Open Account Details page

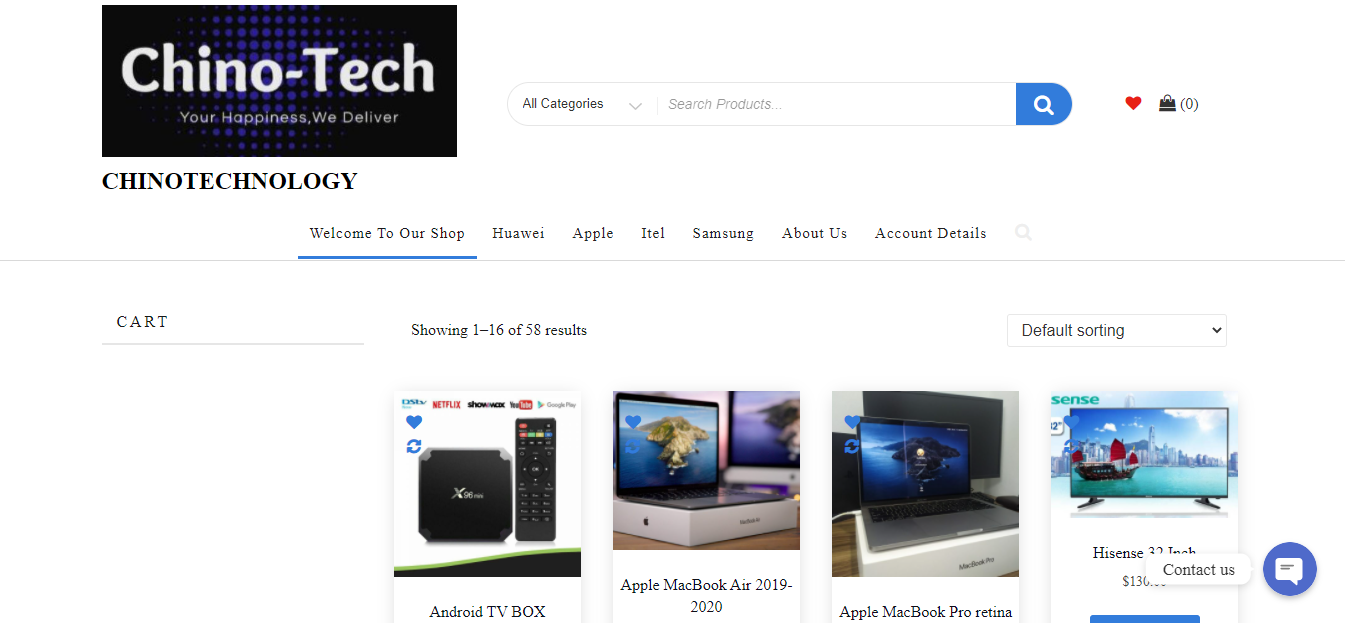pyautogui.click(x=931, y=233)
